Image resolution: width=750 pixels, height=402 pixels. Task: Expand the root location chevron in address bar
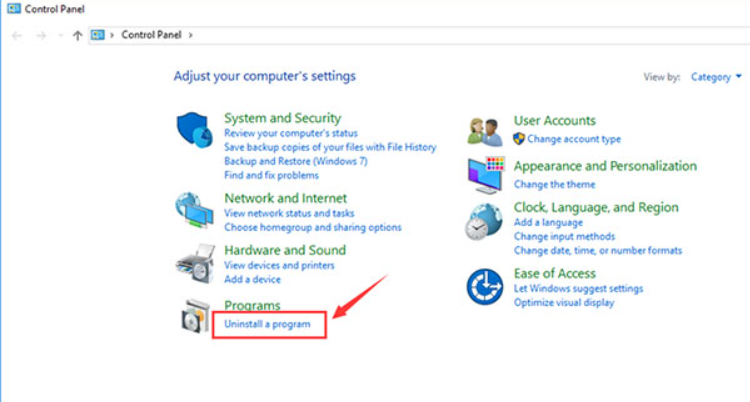(x=112, y=35)
